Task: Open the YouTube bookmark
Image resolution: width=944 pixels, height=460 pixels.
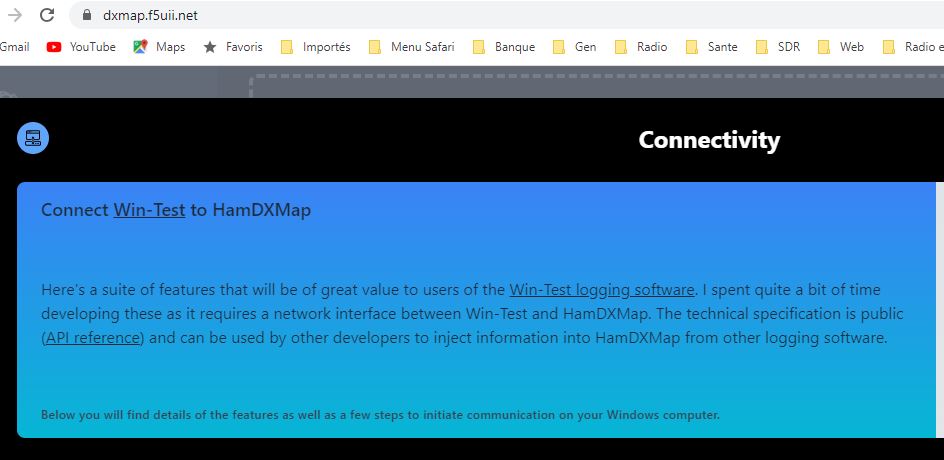Action: pos(81,46)
